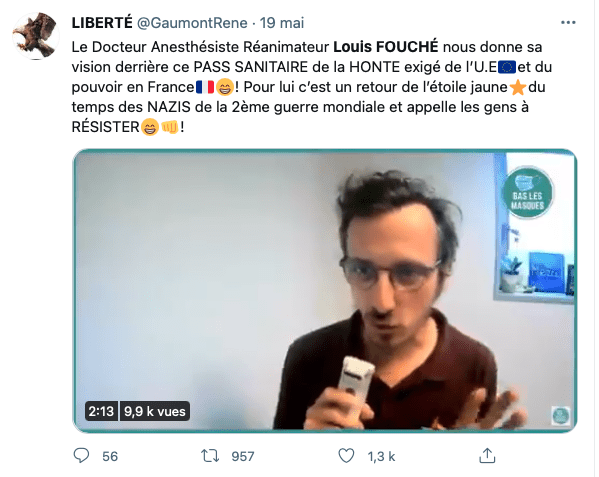Open LIBERTÉ display name profile
The width and height of the screenshot is (599, 477).
(102, 23)
